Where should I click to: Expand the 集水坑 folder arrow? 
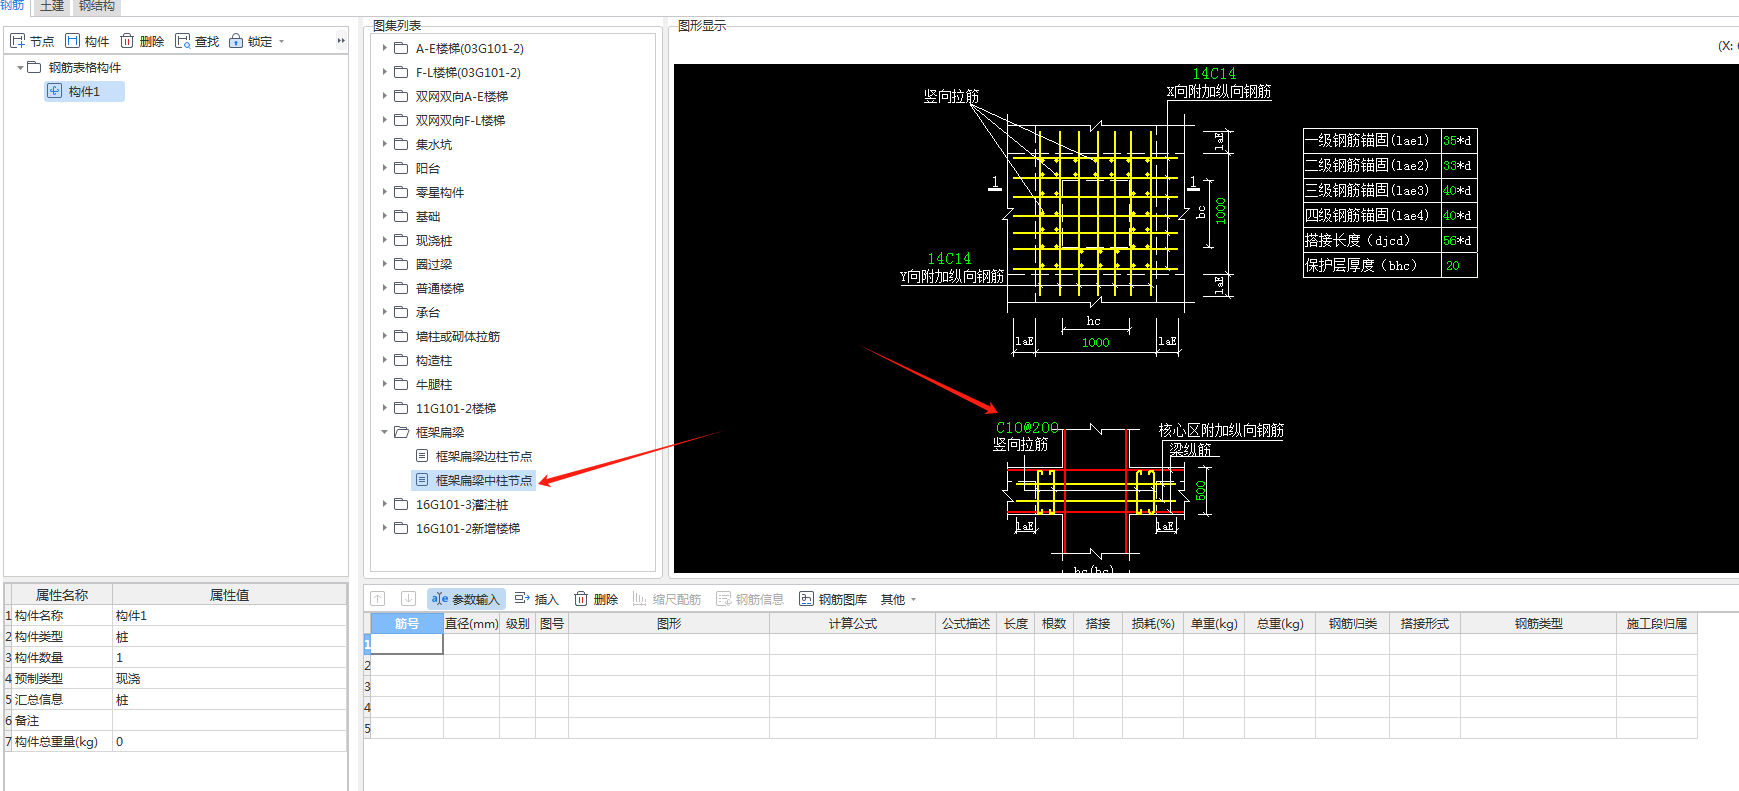[x=384, y=144]
